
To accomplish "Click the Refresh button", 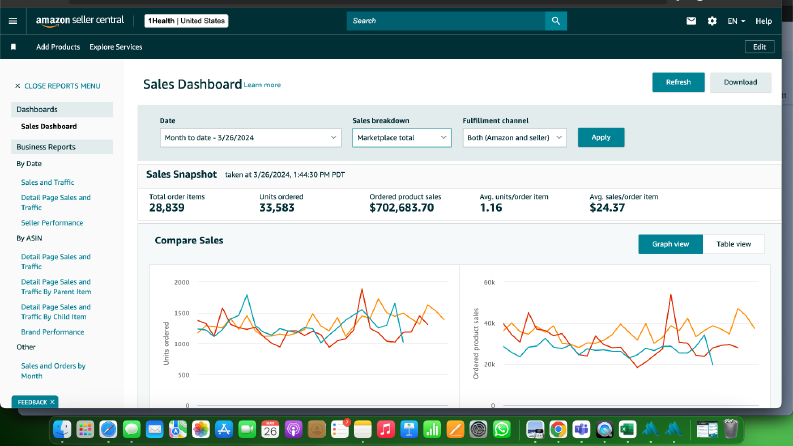I will pos(678,82).
